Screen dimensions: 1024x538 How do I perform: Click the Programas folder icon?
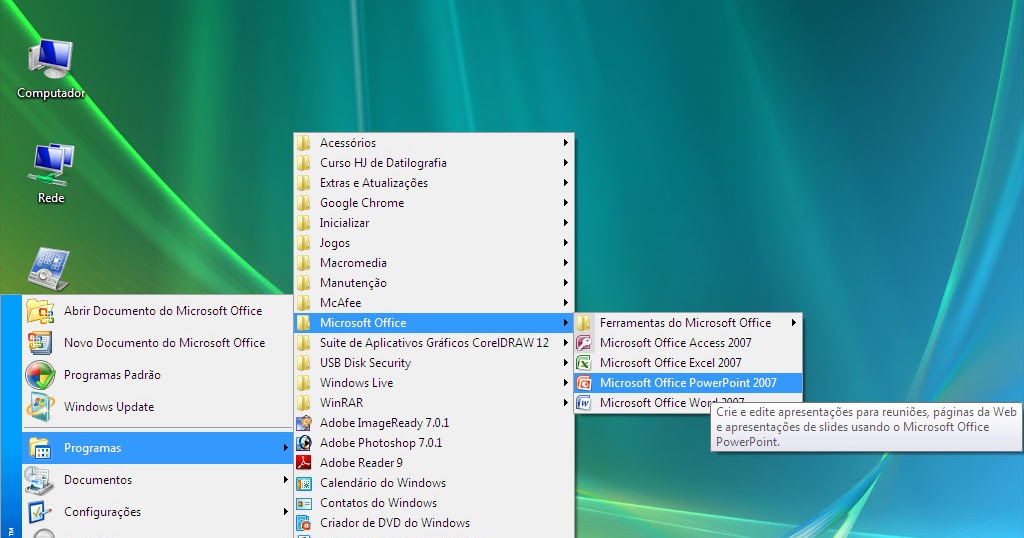coord(40,448)
